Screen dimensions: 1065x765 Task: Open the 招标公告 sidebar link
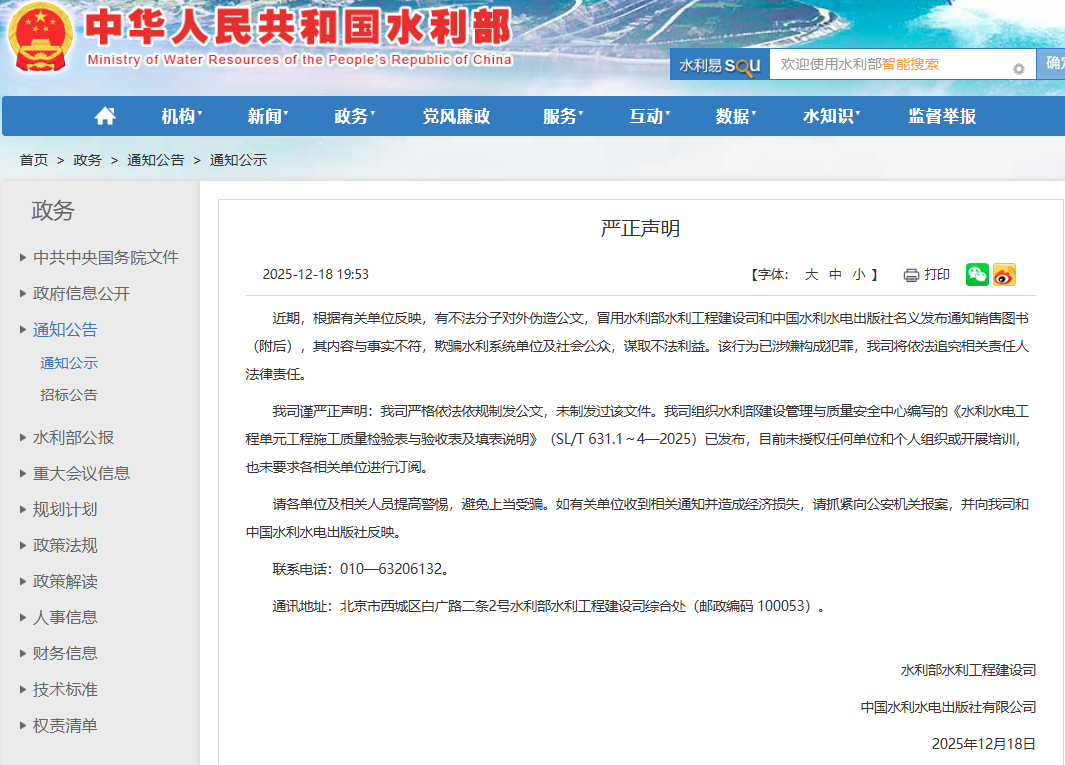(x=69, y=395)
